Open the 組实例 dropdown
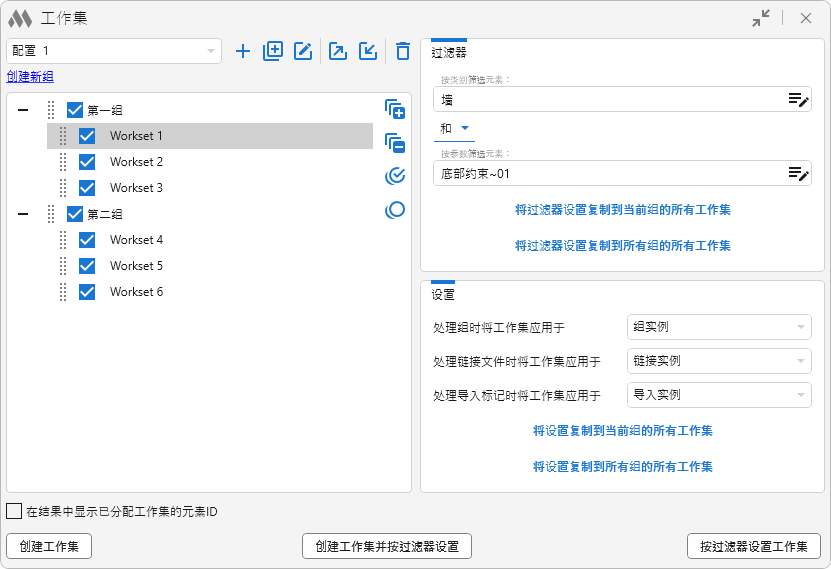Viewport: 831px width, 569px height. point(718,327)
